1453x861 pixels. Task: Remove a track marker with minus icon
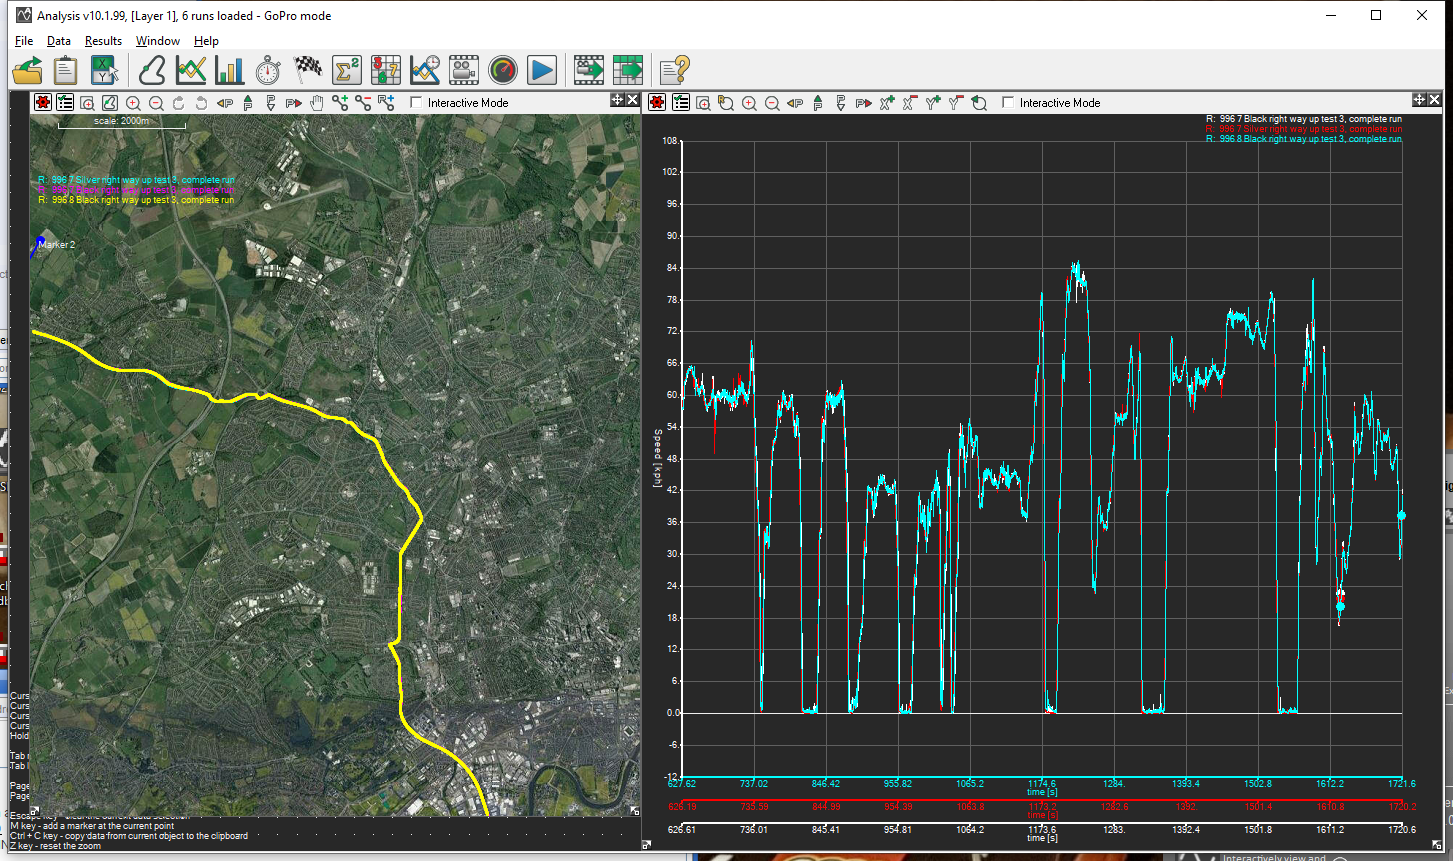pyautogui.click(x=363, y=102)
